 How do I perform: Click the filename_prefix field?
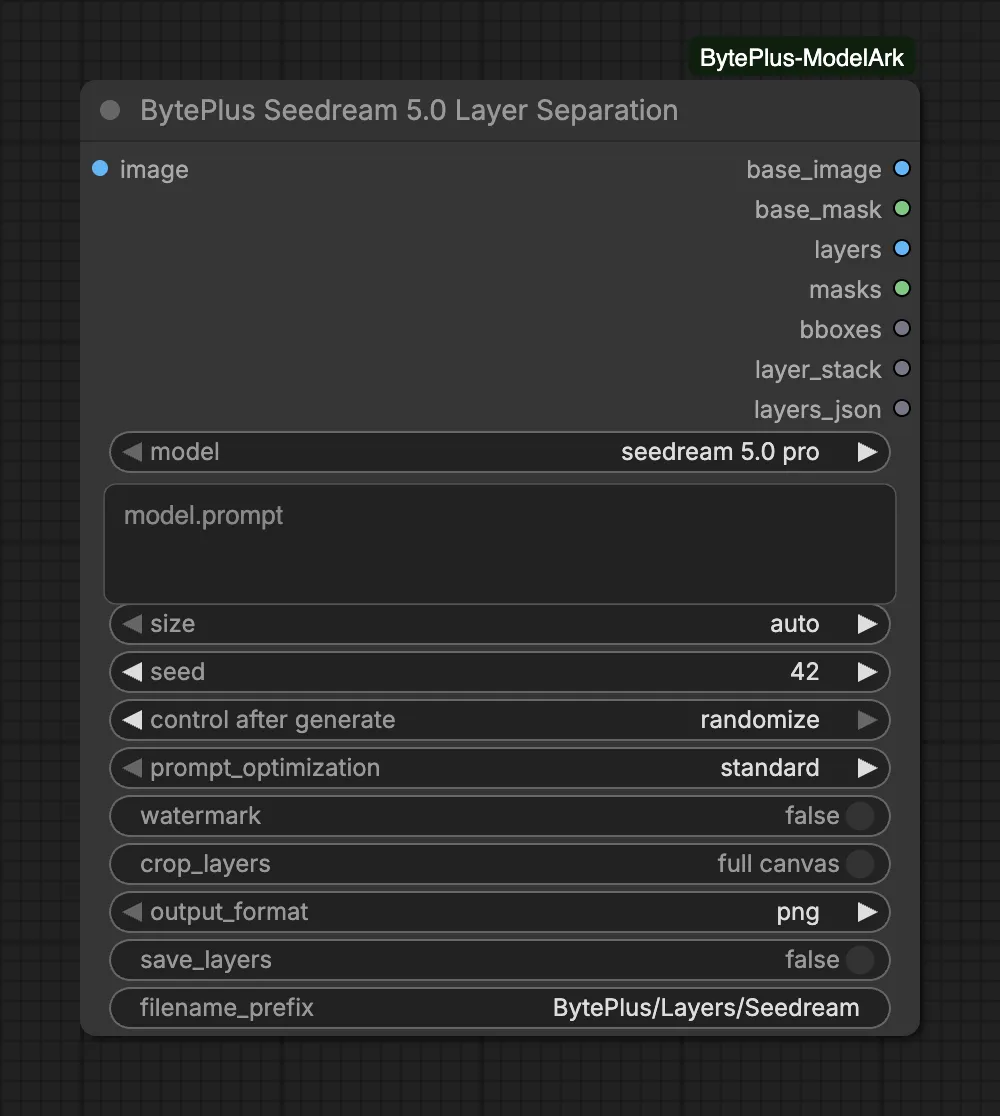coord(500,1008)
